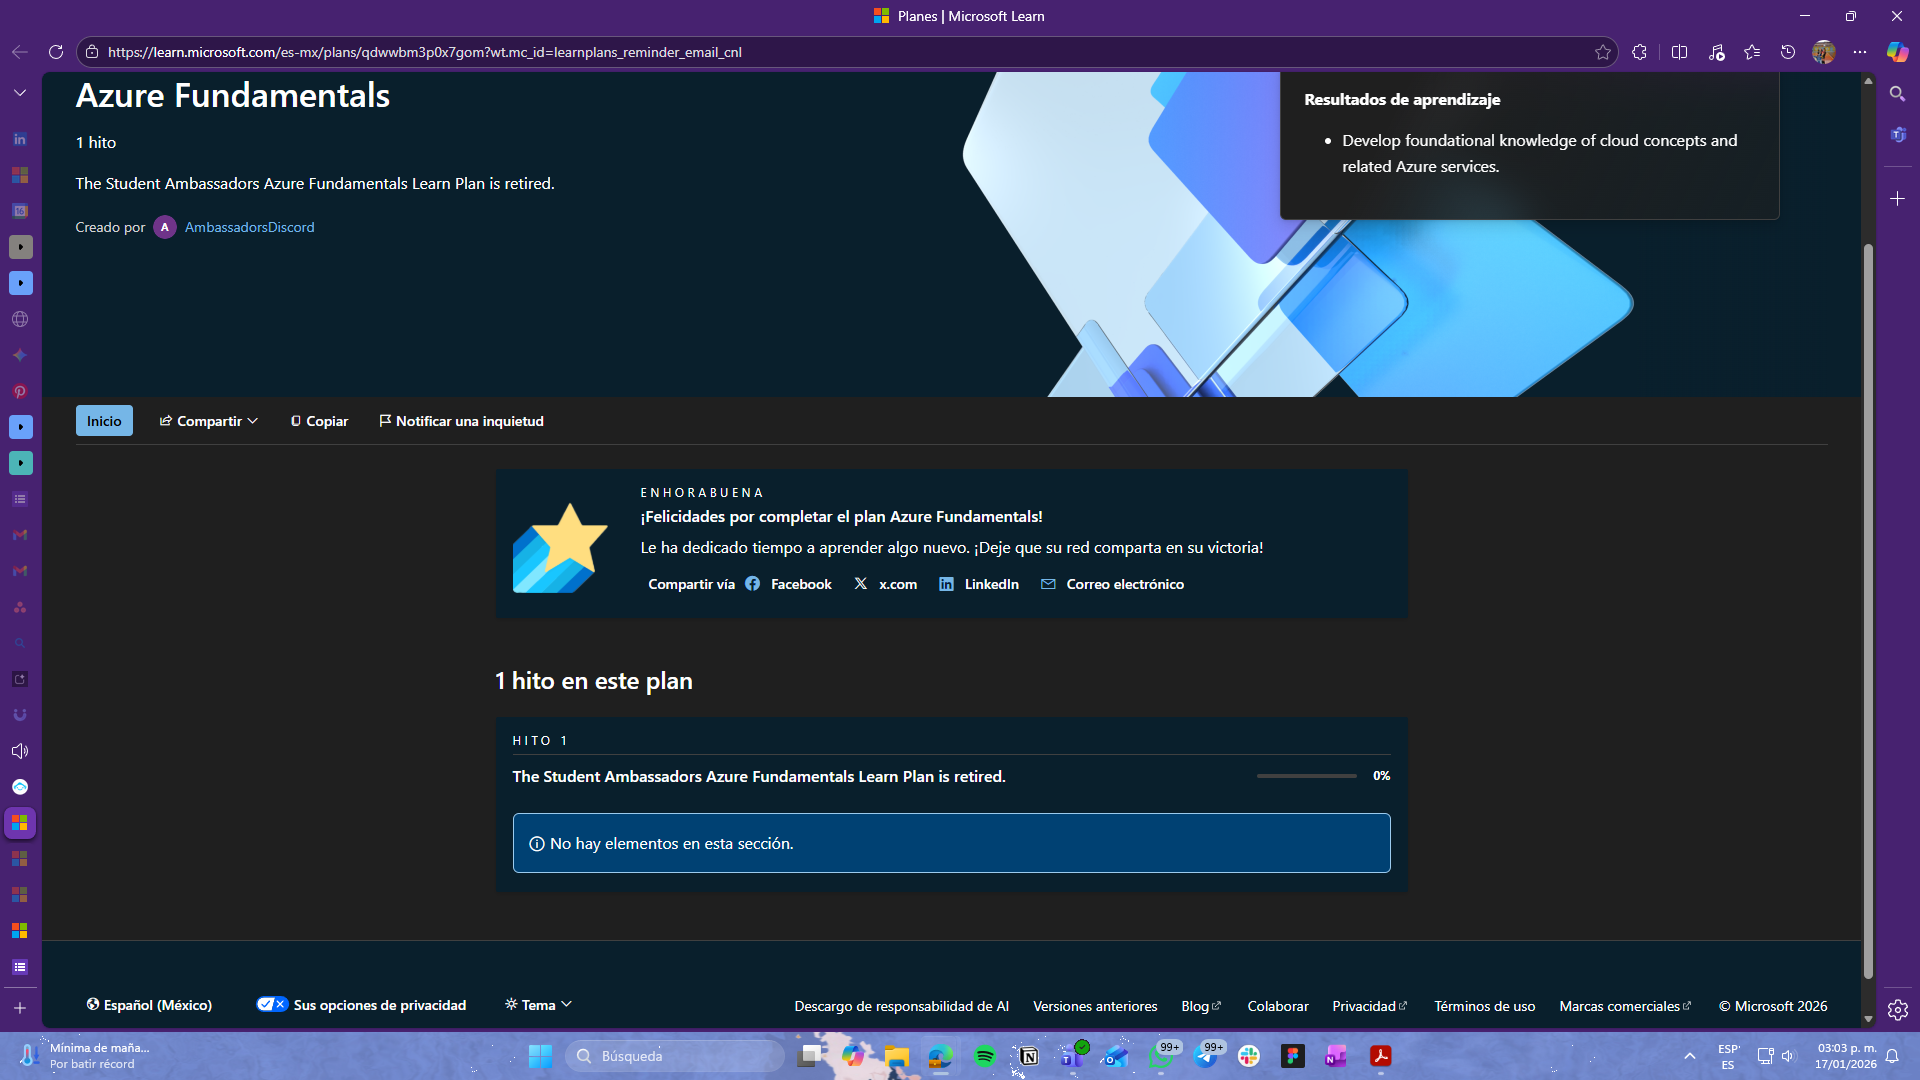
Task: Open Adobe Acrobat from the taskbar
Action: 1381,1056
